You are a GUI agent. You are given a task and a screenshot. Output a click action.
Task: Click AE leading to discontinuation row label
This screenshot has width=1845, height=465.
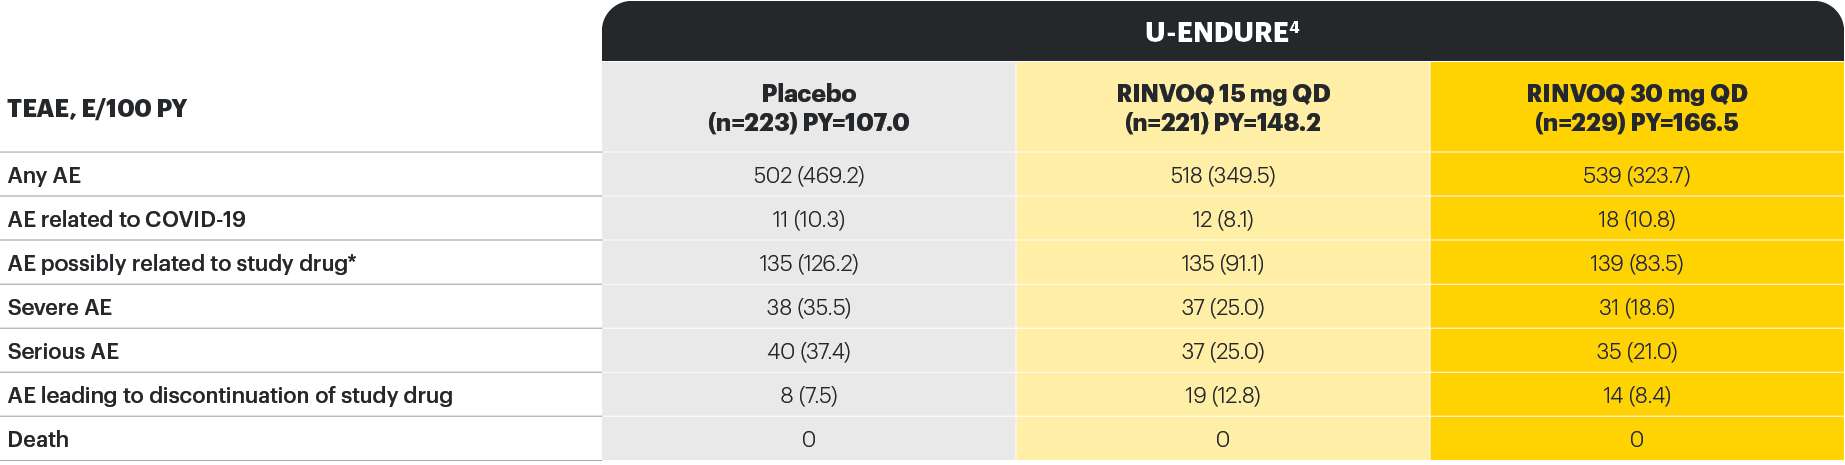230,395
